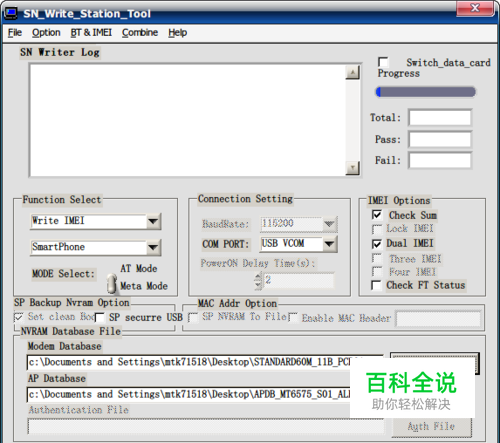500x443 pixels.
Task: Click the Authentication File path field
Action: pyautogui.click(x=205, y=426)
